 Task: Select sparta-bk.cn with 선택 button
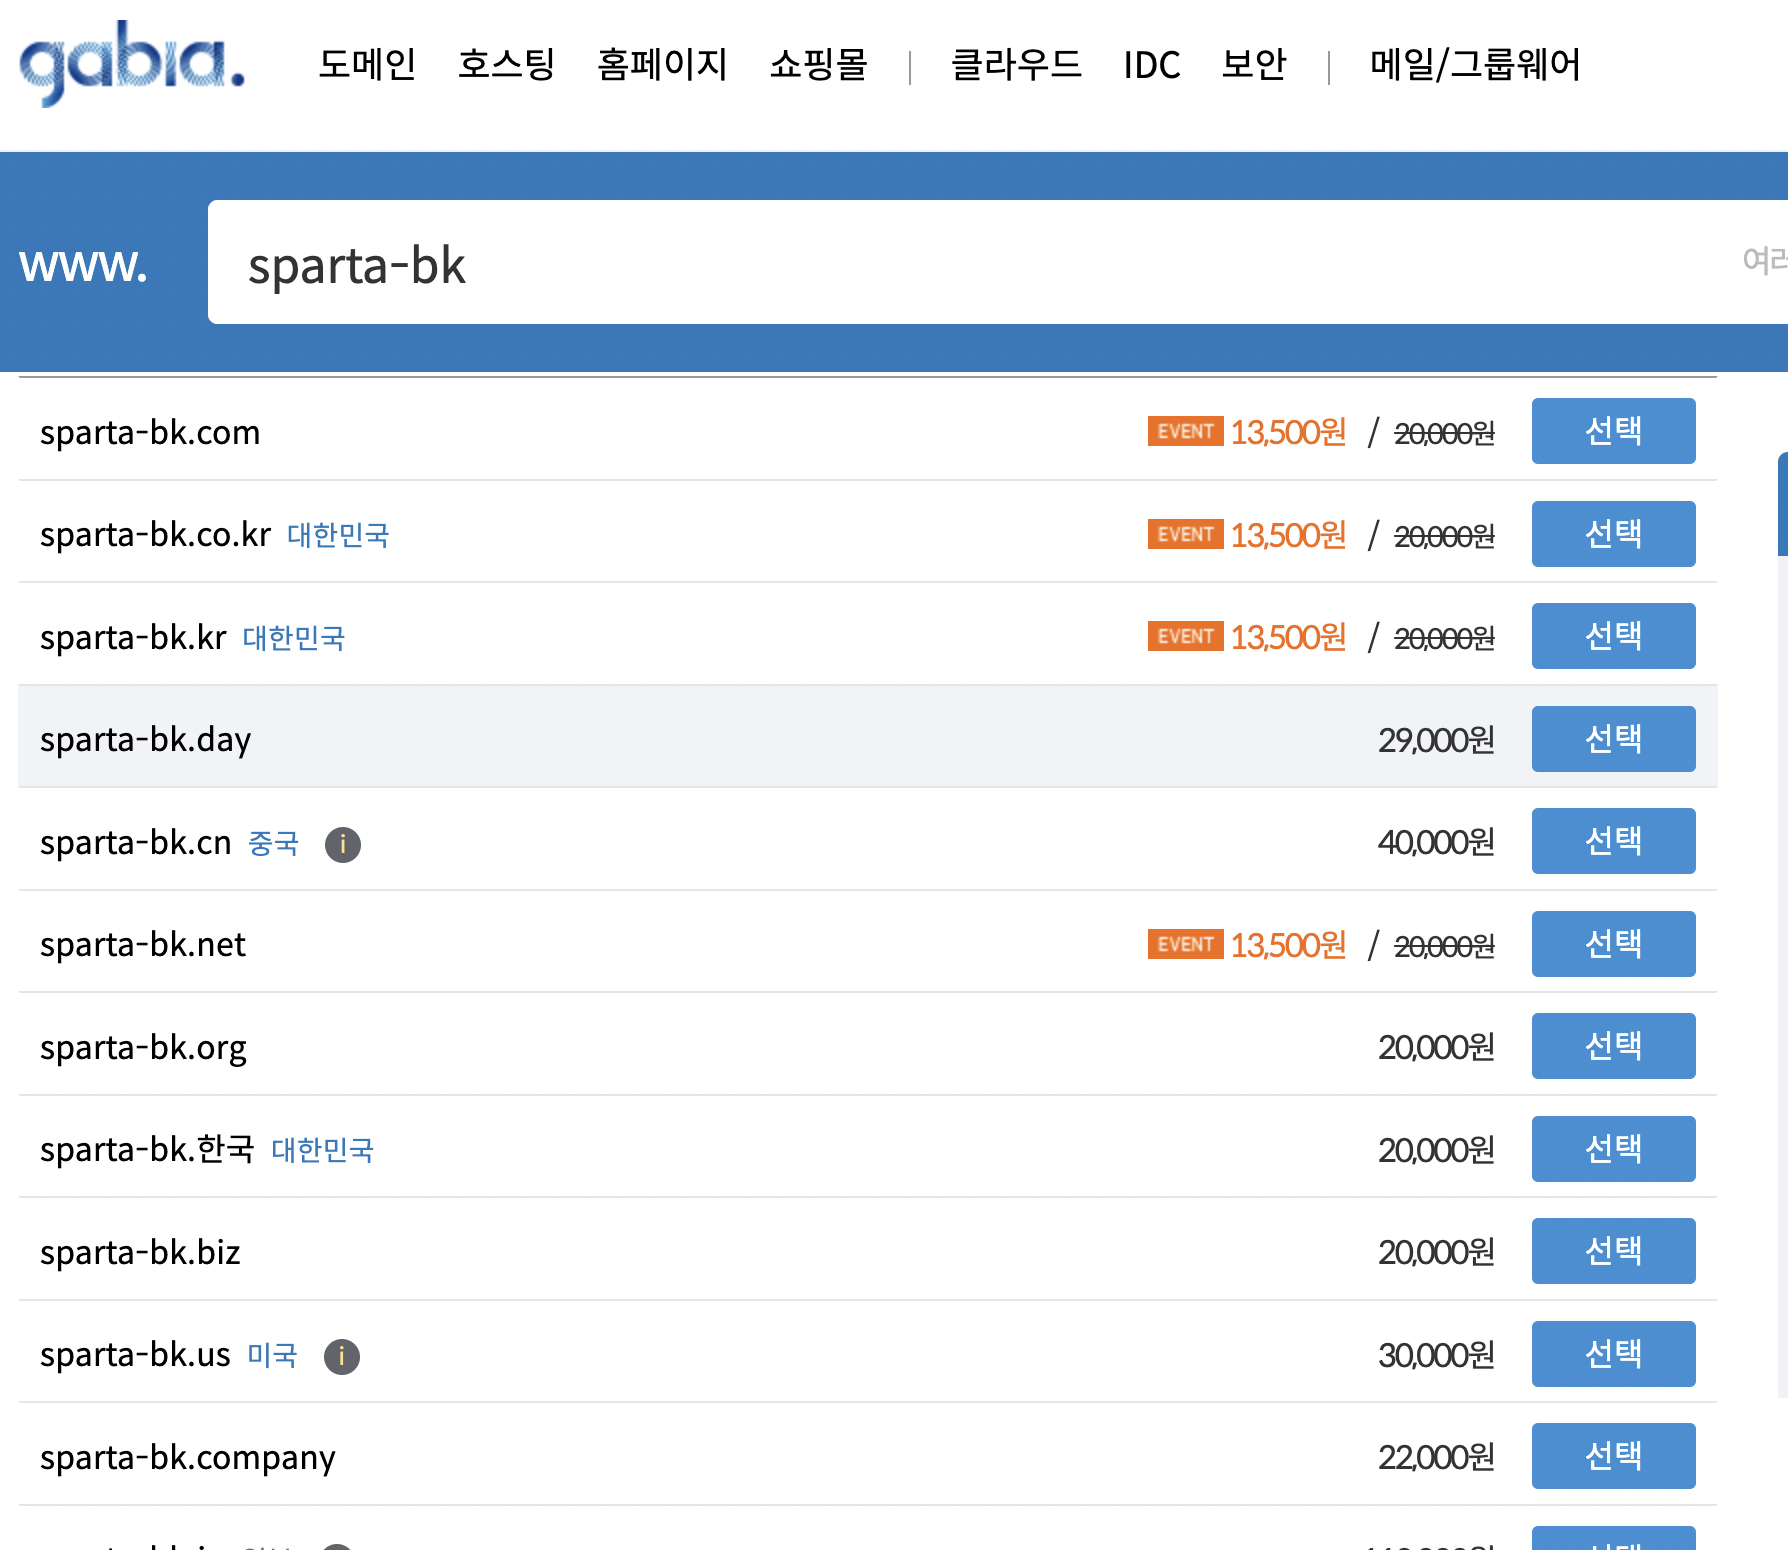(1613, 841)
